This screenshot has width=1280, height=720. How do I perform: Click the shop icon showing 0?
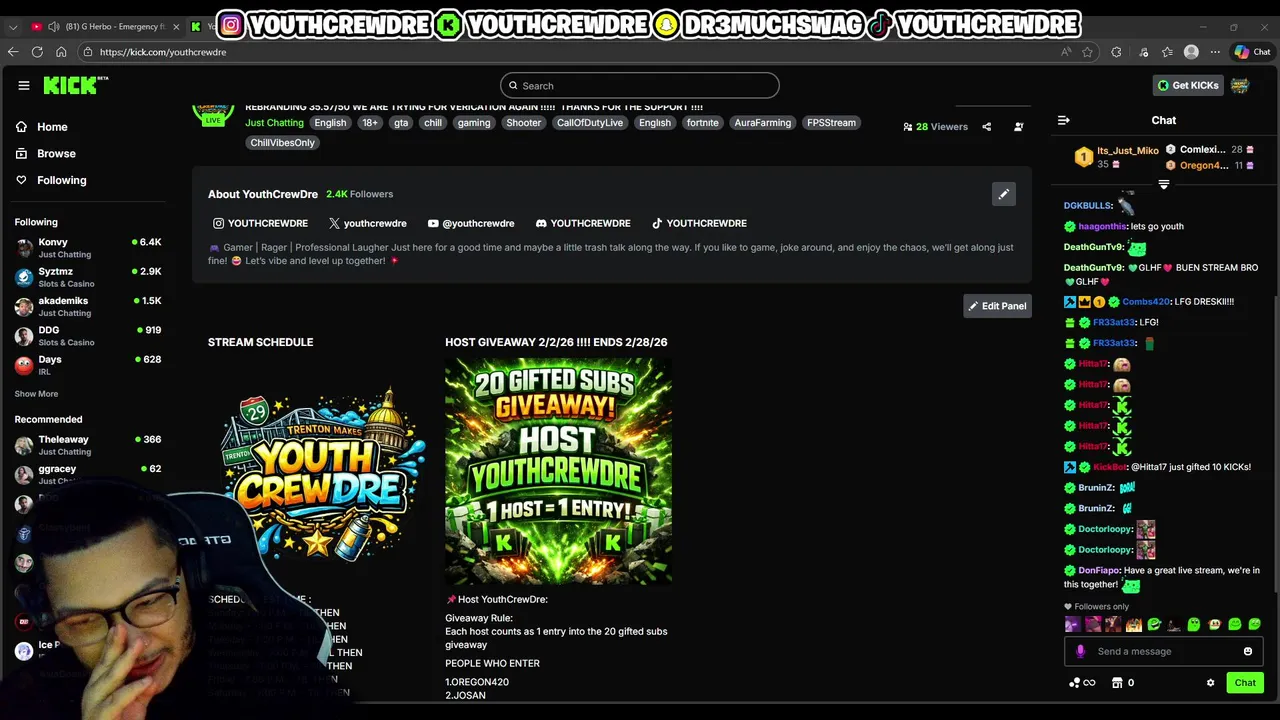point(1122,683)
